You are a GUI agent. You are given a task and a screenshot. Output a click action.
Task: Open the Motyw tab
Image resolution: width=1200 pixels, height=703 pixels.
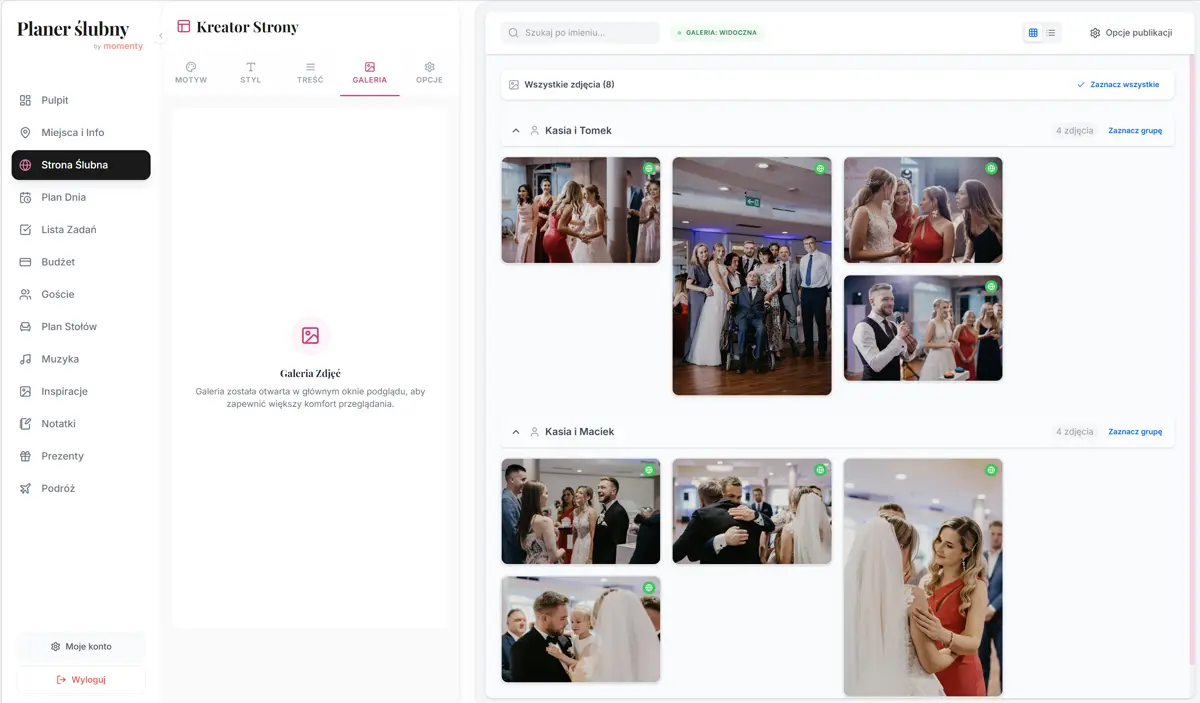tap(191, 73)
